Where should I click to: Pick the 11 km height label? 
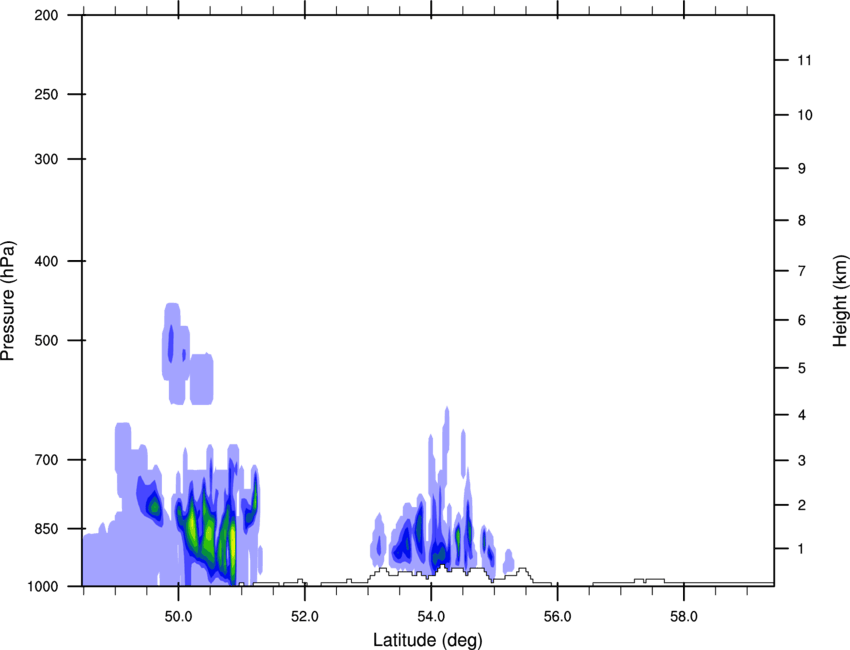(x=805, y=60)
